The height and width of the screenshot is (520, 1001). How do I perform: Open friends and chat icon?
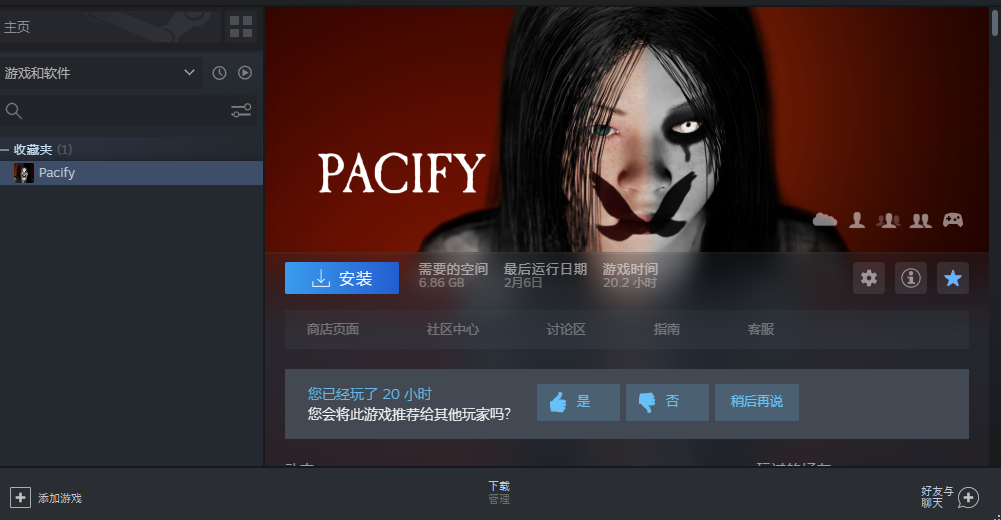(967, 497)
